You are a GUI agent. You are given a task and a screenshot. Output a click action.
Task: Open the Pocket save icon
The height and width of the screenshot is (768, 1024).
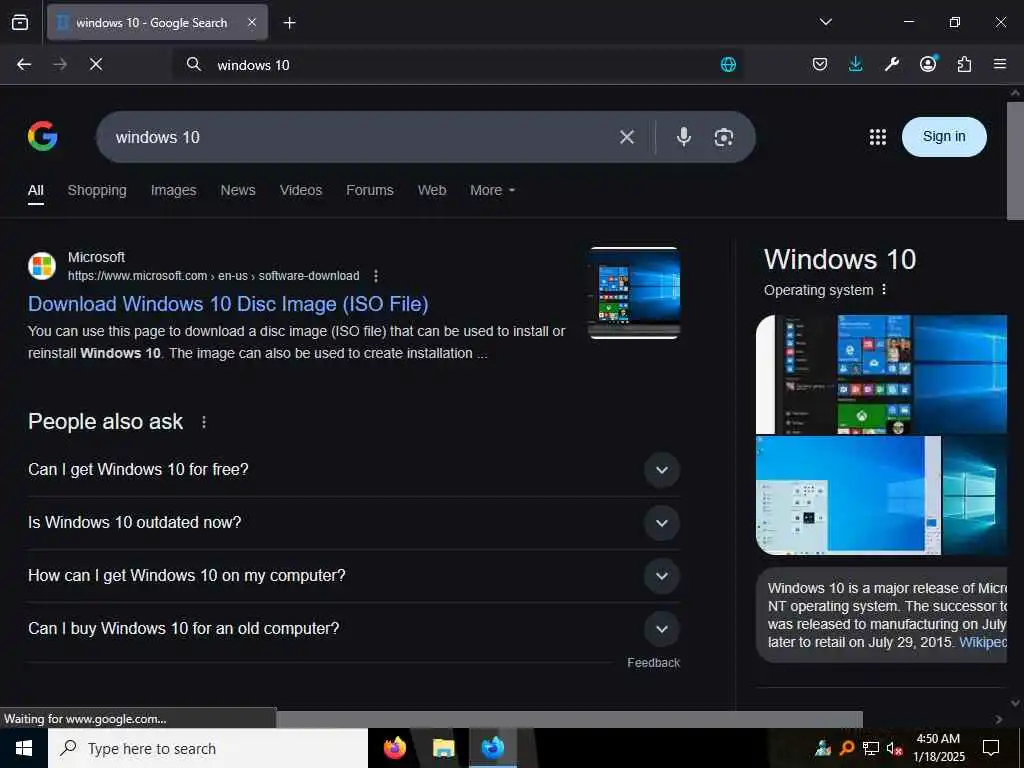tap(820, 64)
